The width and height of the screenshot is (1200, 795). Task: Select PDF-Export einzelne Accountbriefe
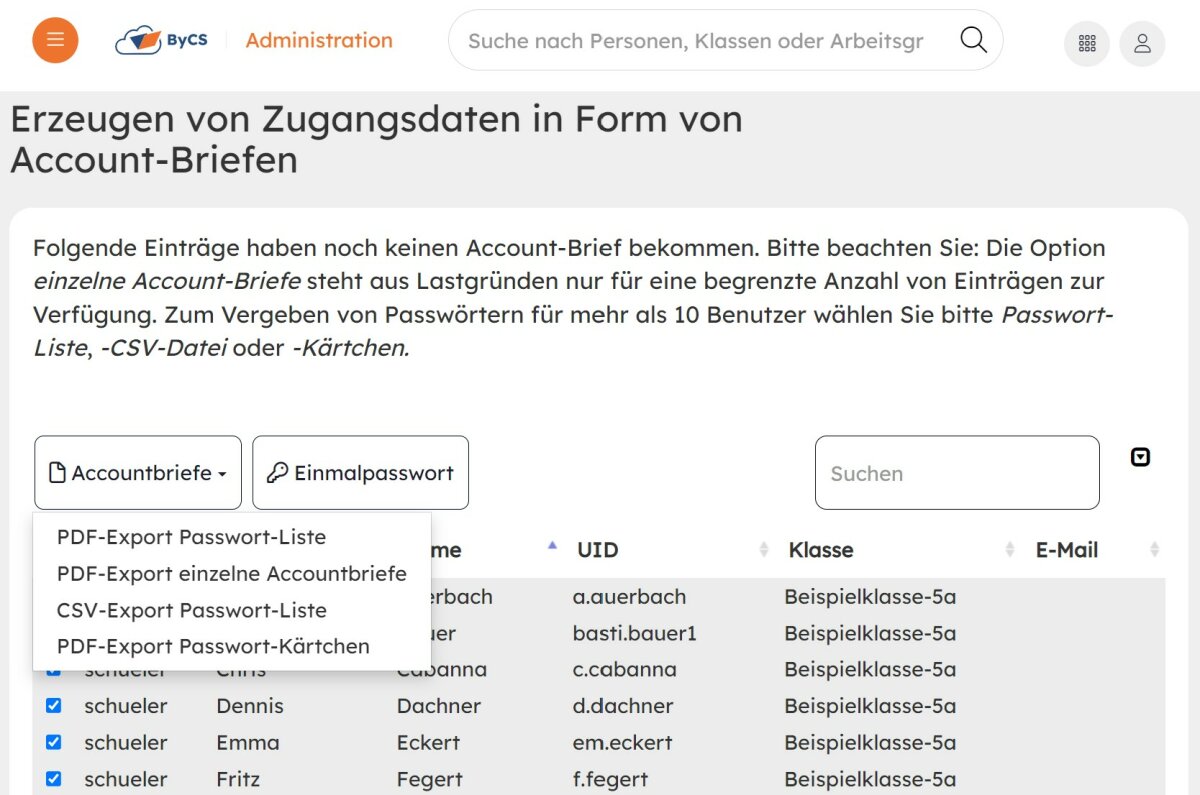point(231,574)
